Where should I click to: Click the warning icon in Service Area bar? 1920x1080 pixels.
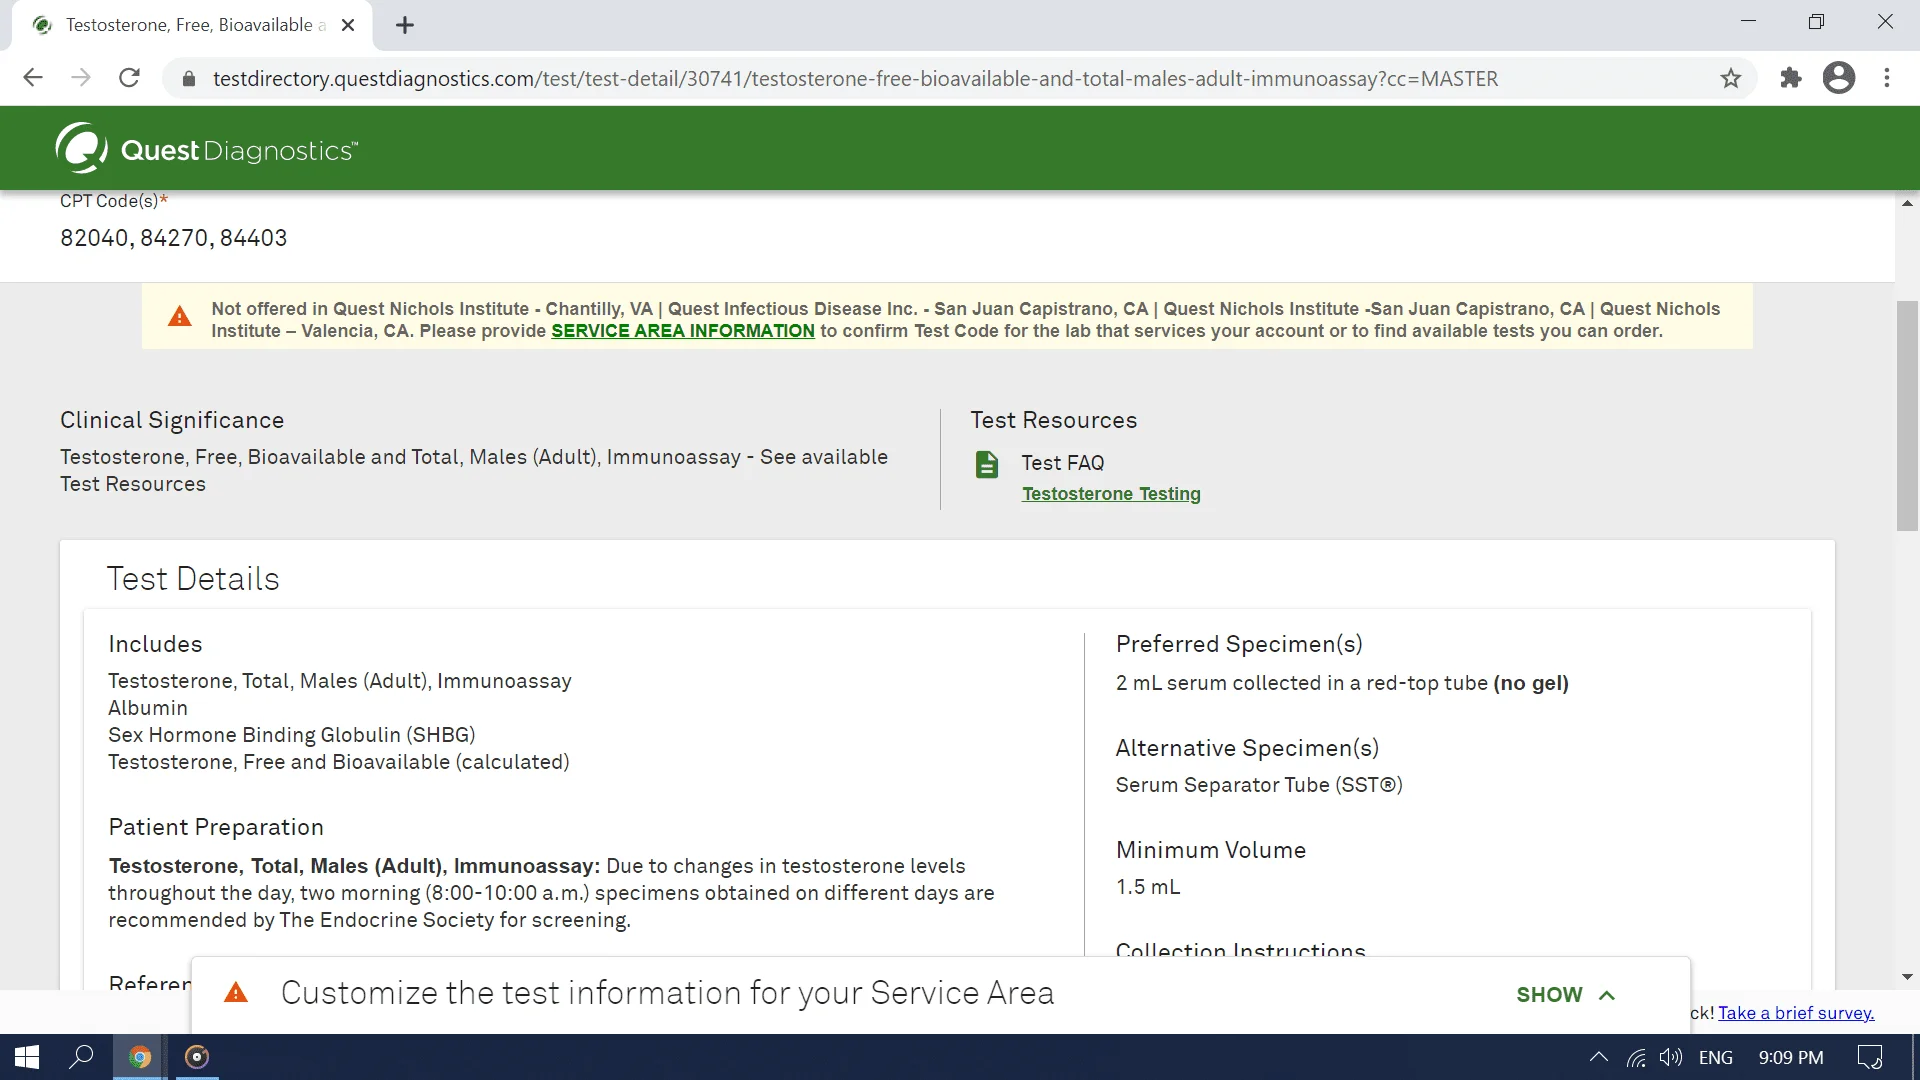click(x=236, y=992)
